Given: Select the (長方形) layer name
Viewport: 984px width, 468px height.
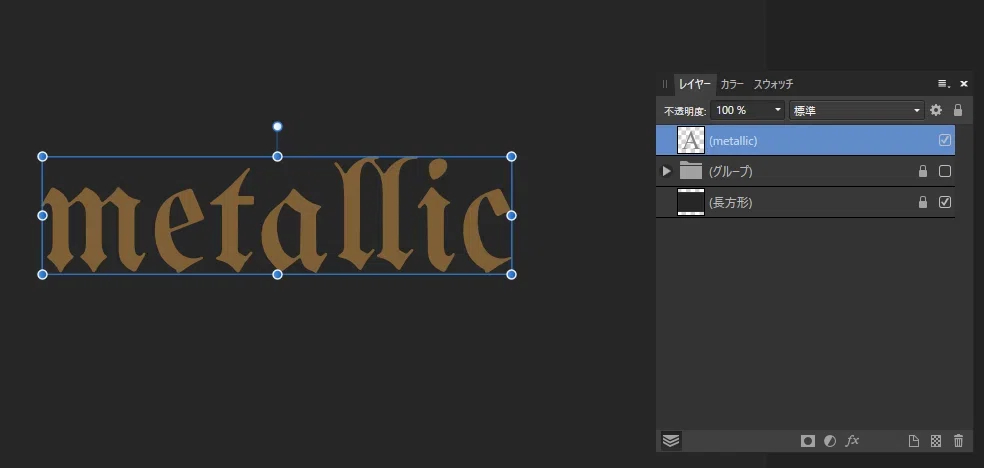Looking at the screenshot, I should click(730, 202).
